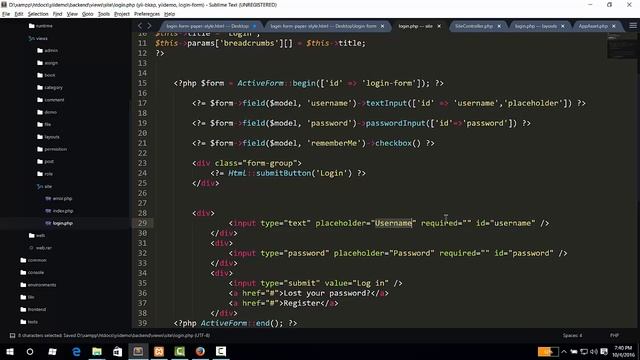Close the login.php — layouts tab
The height and width of the screenshot is (360, 640).
(x=562, y=26)
